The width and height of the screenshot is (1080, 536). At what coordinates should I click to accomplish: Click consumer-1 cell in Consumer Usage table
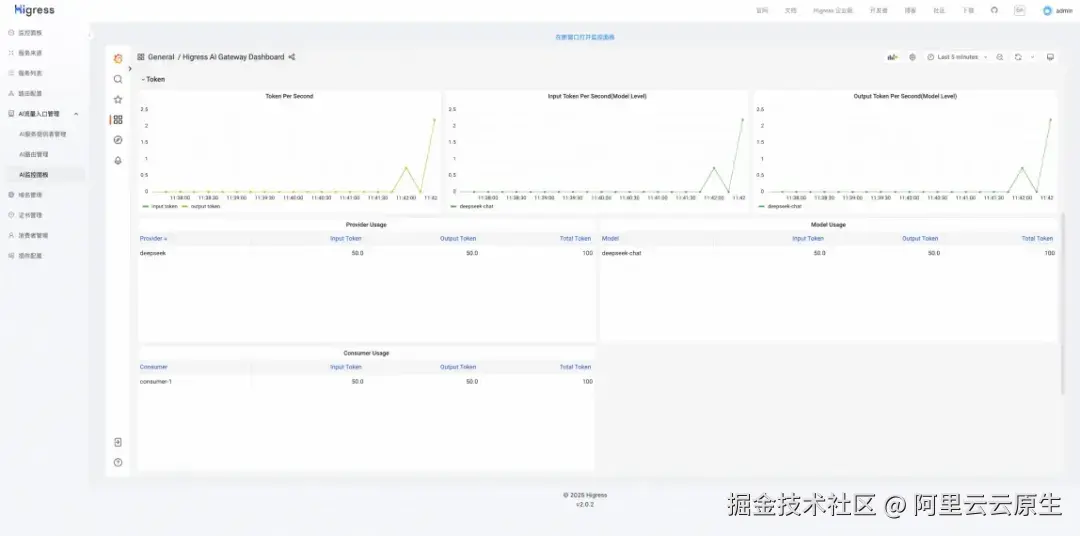click(156, 382)
